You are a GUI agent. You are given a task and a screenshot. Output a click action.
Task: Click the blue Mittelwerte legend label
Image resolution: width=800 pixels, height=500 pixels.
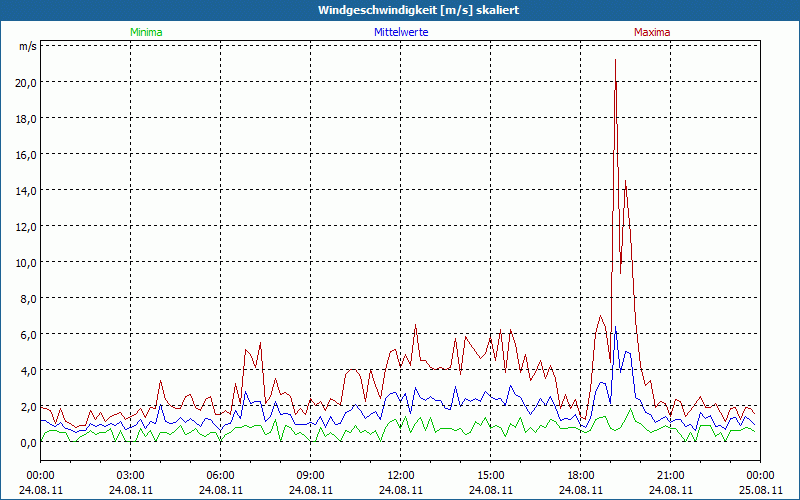click(401, 32)
